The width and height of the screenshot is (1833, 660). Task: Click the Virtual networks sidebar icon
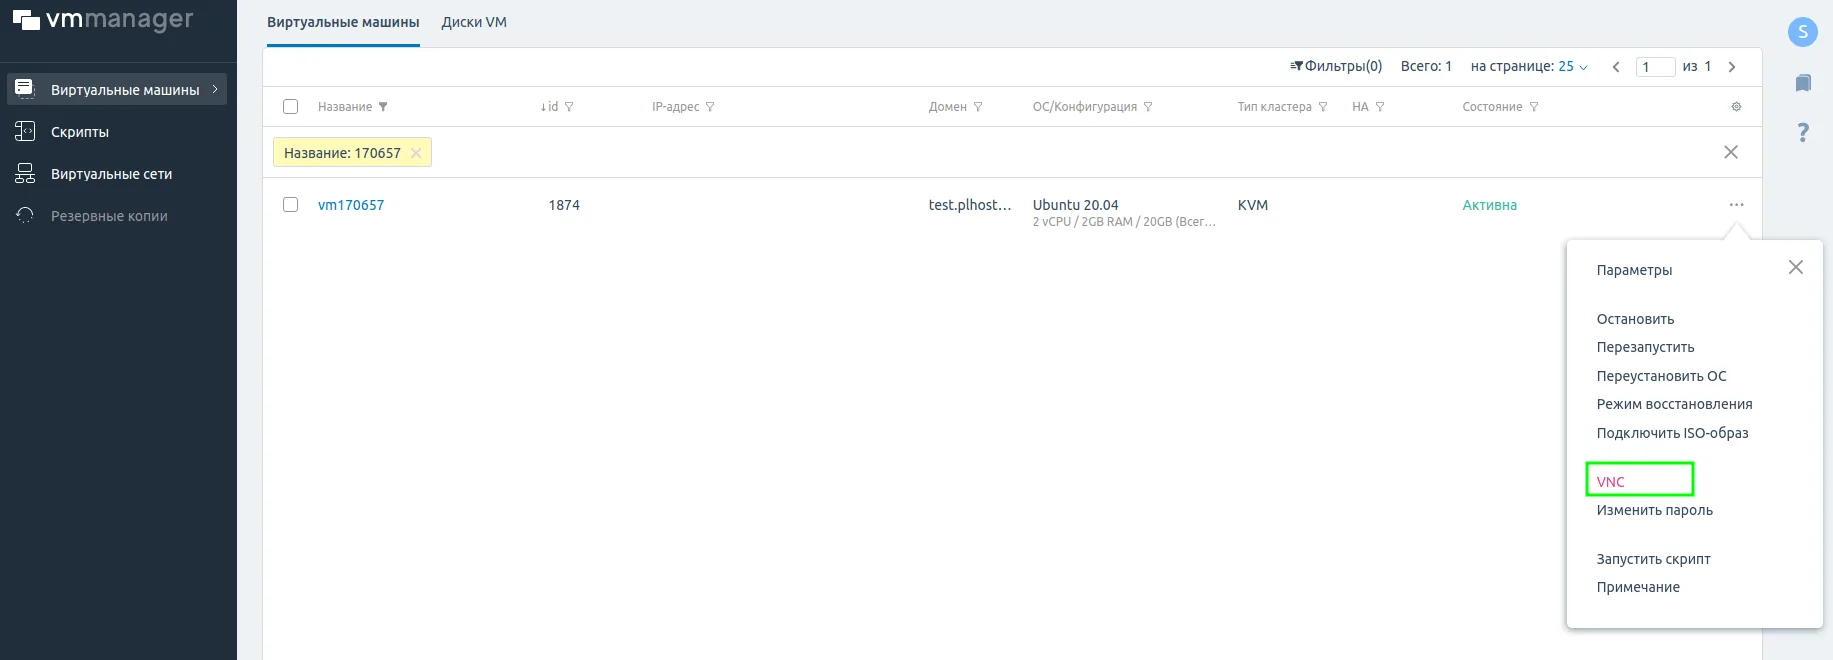coord(25,174)
